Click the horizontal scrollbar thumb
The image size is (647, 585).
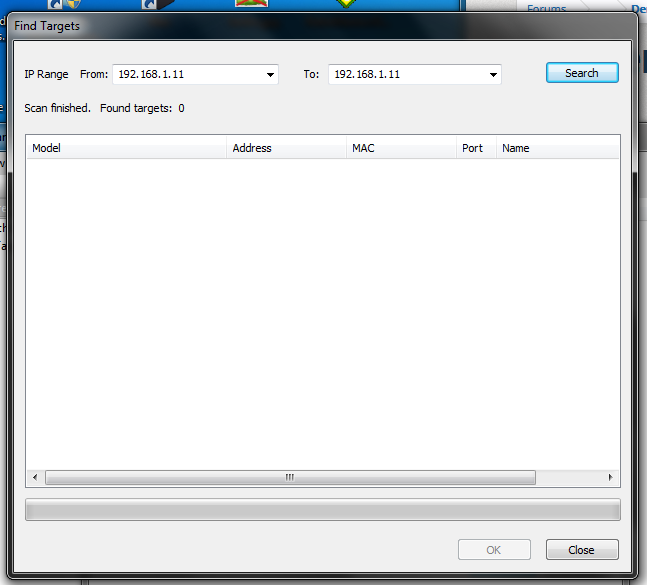click(x=290, y=477)
